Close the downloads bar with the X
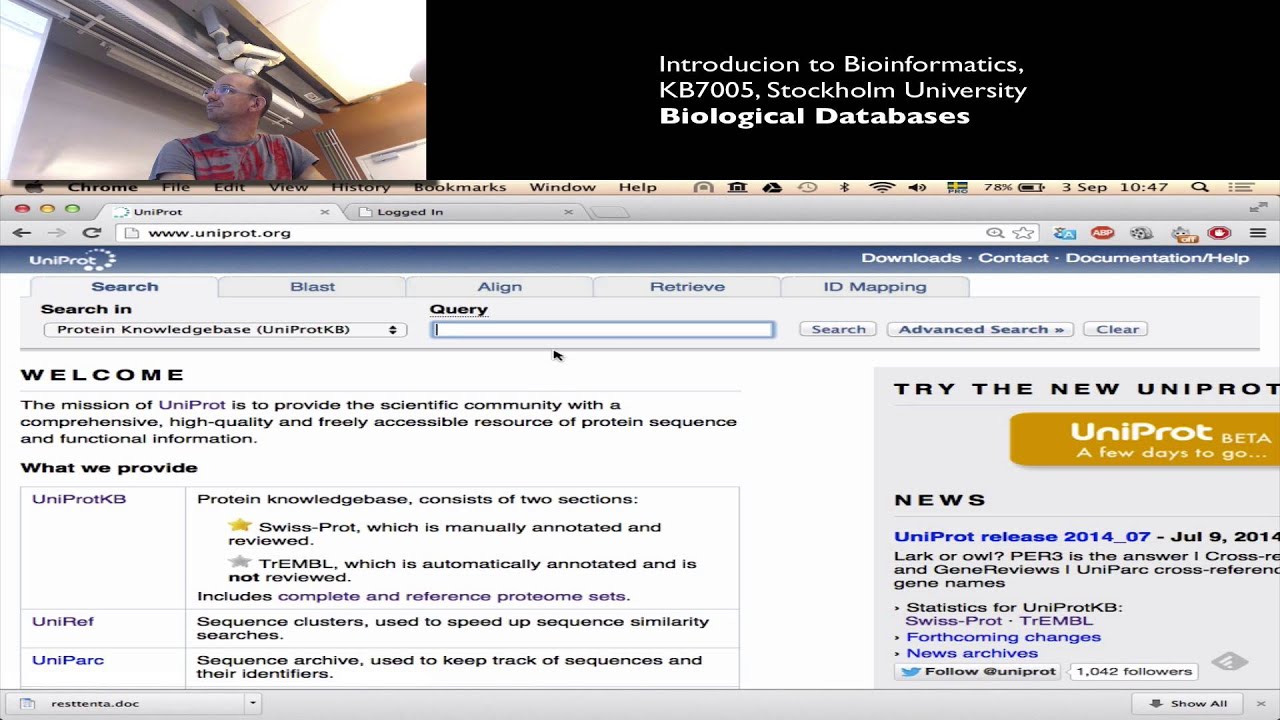Image resolution: width=1280 pixels, height=720 pixels. pyautogui.click(x=1260, y=703)
